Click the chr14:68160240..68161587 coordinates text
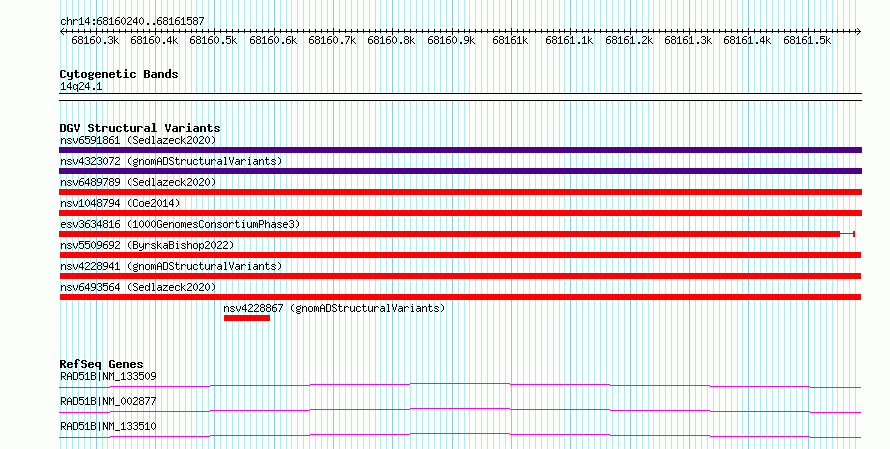The image size is (890, 449). tap(132, 22)
